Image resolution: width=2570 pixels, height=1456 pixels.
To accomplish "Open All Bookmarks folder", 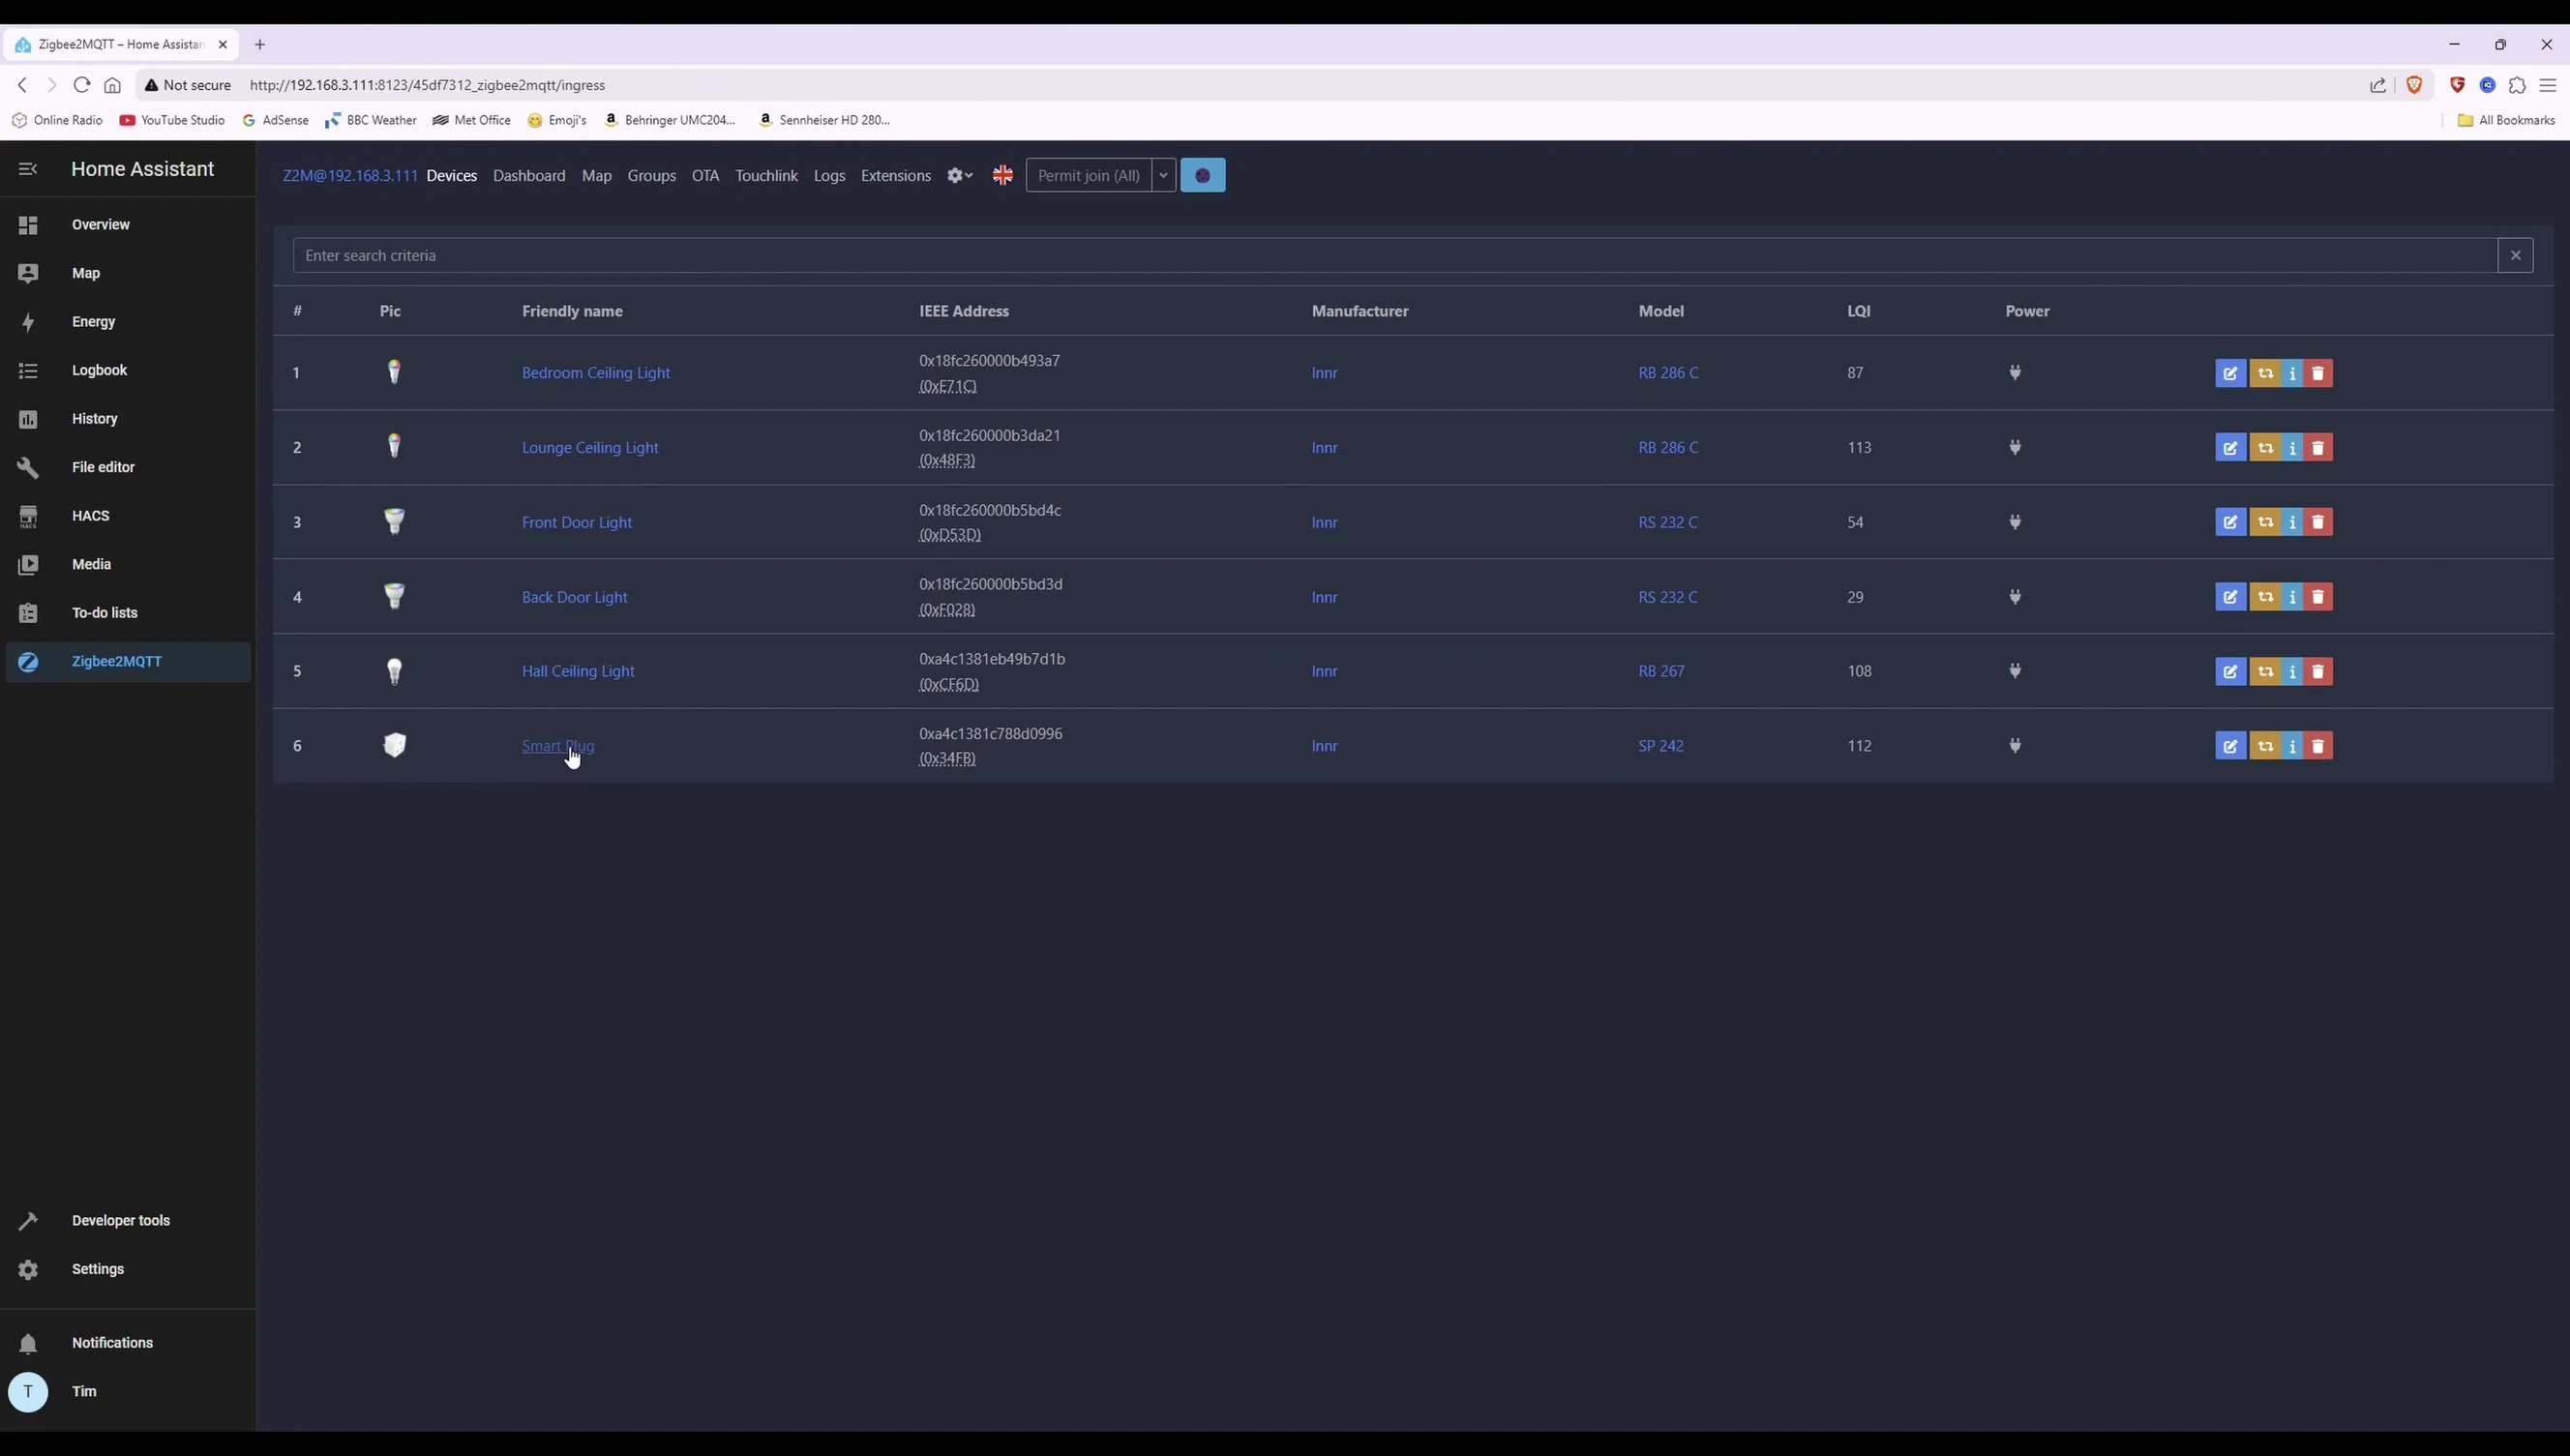I will pos(2506,120).
